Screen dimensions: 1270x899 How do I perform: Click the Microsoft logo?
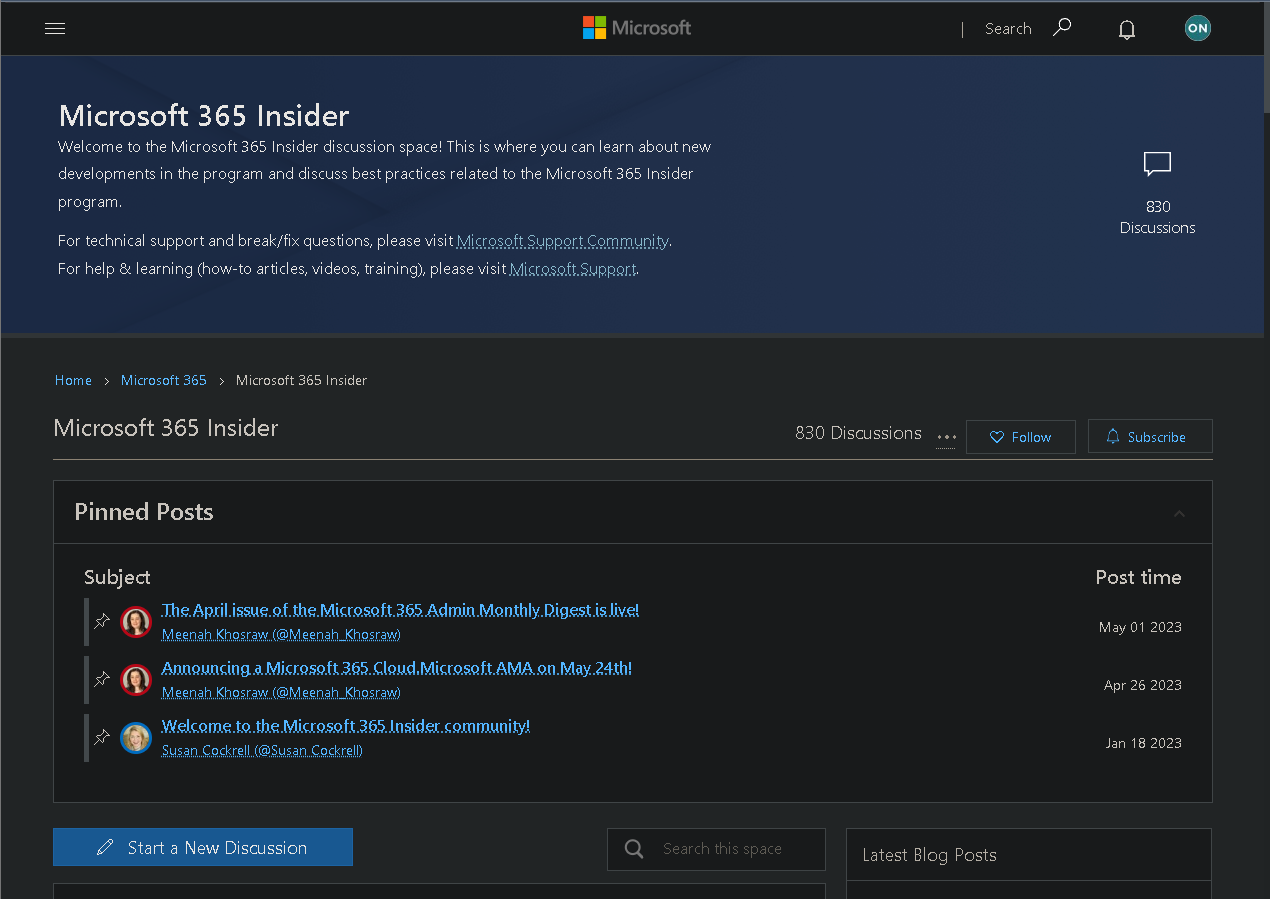[637, 28]
